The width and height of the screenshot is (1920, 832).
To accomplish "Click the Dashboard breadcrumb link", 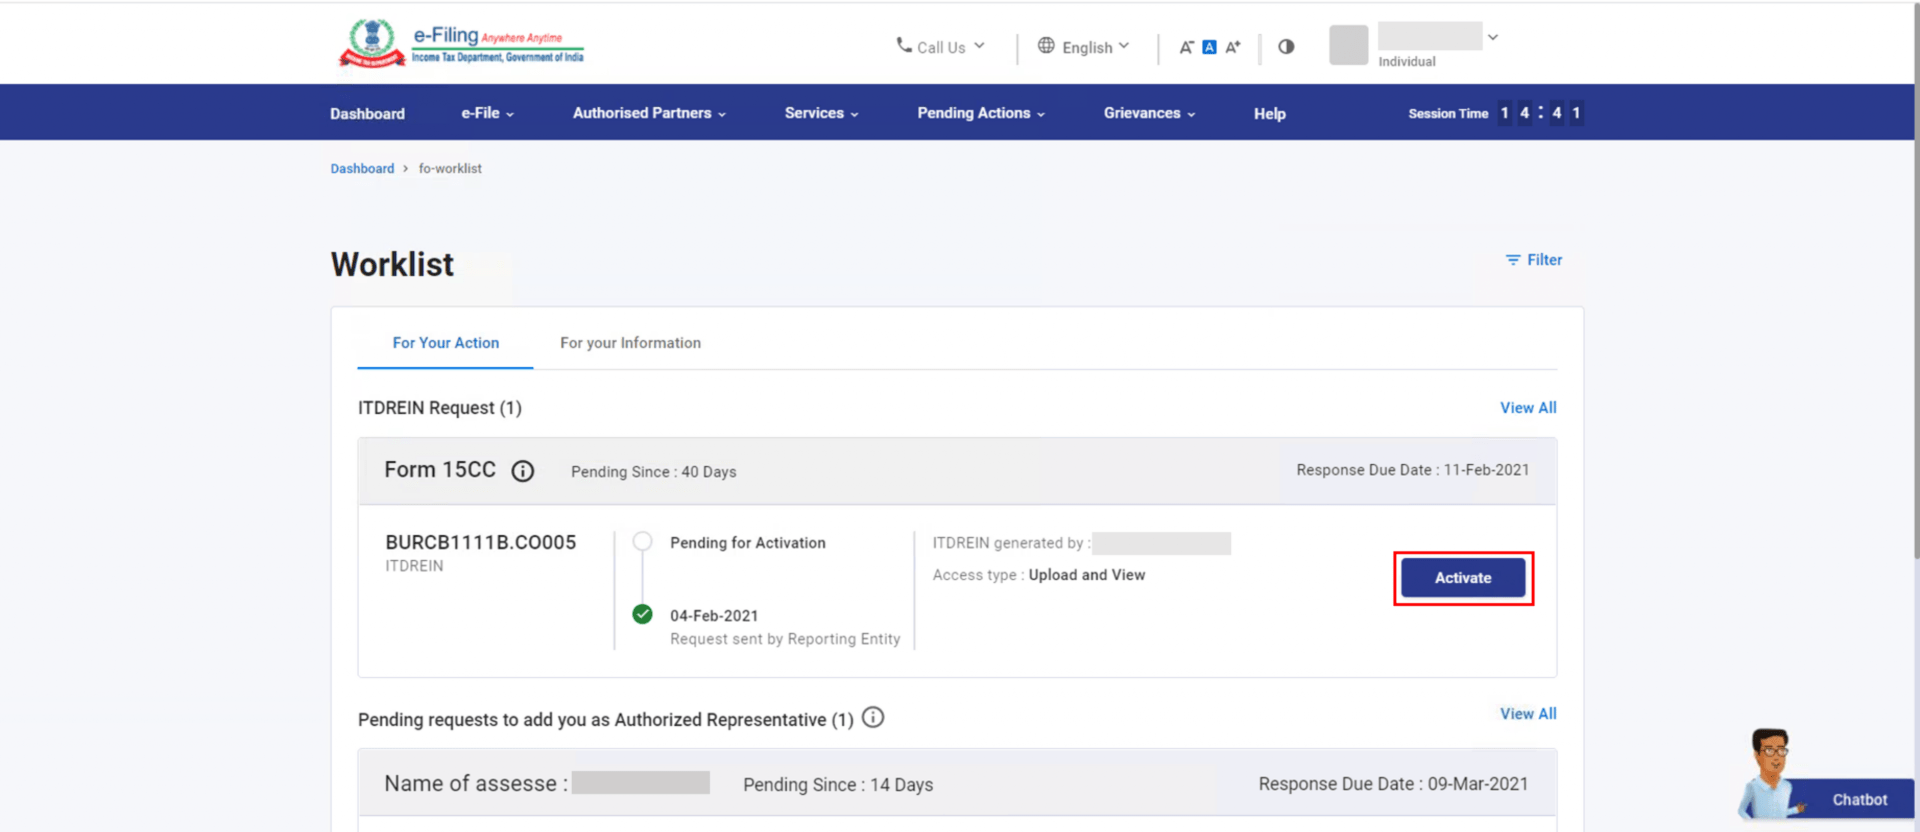I will point(362,169).
